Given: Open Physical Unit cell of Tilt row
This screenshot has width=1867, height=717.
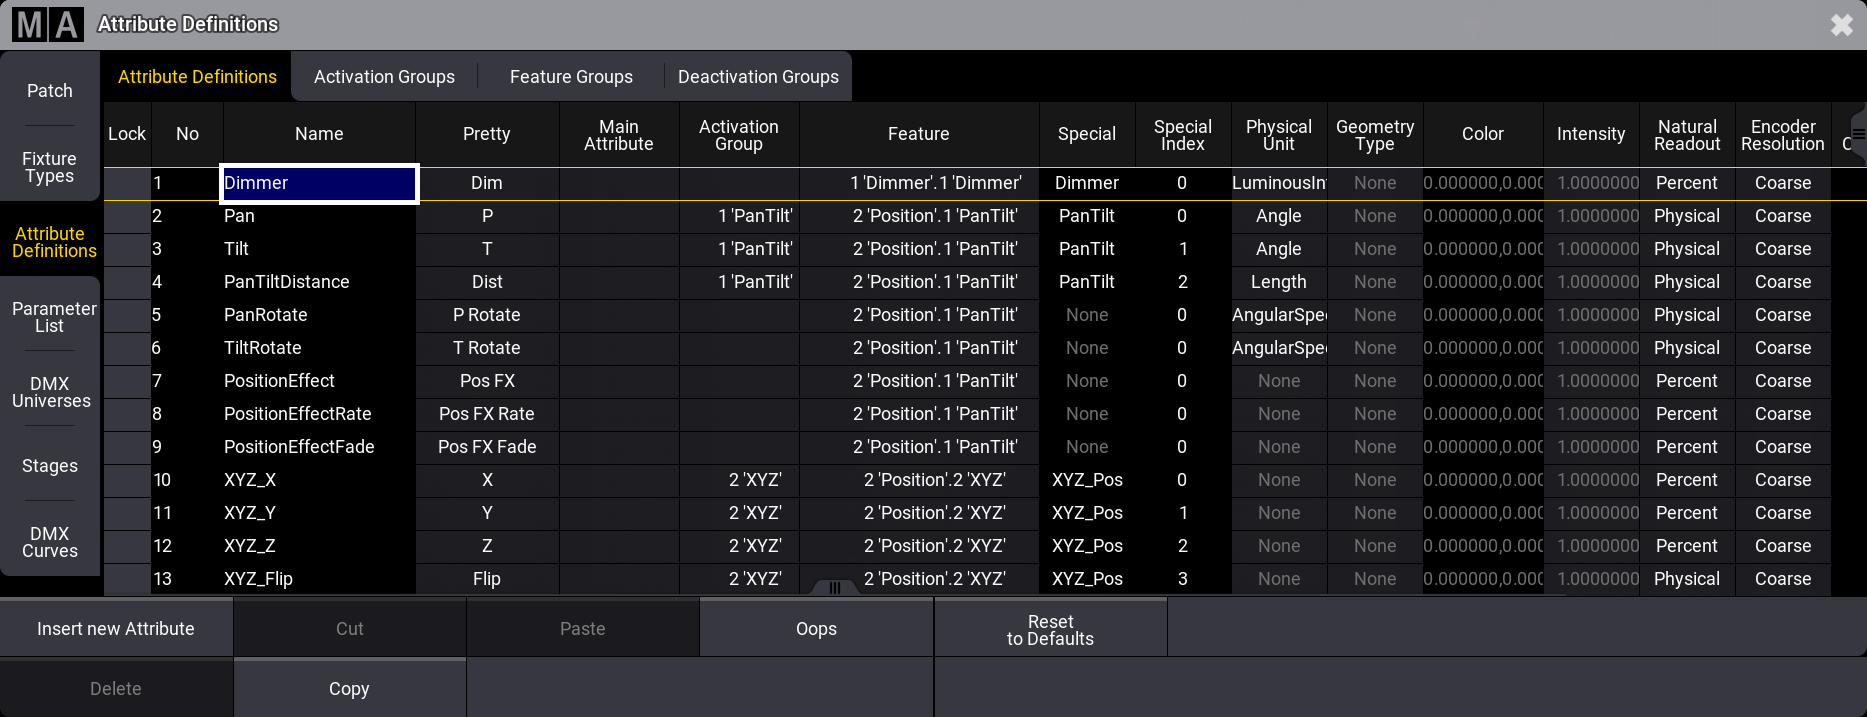Looking at the screenshot, I should coord(1278,249).
